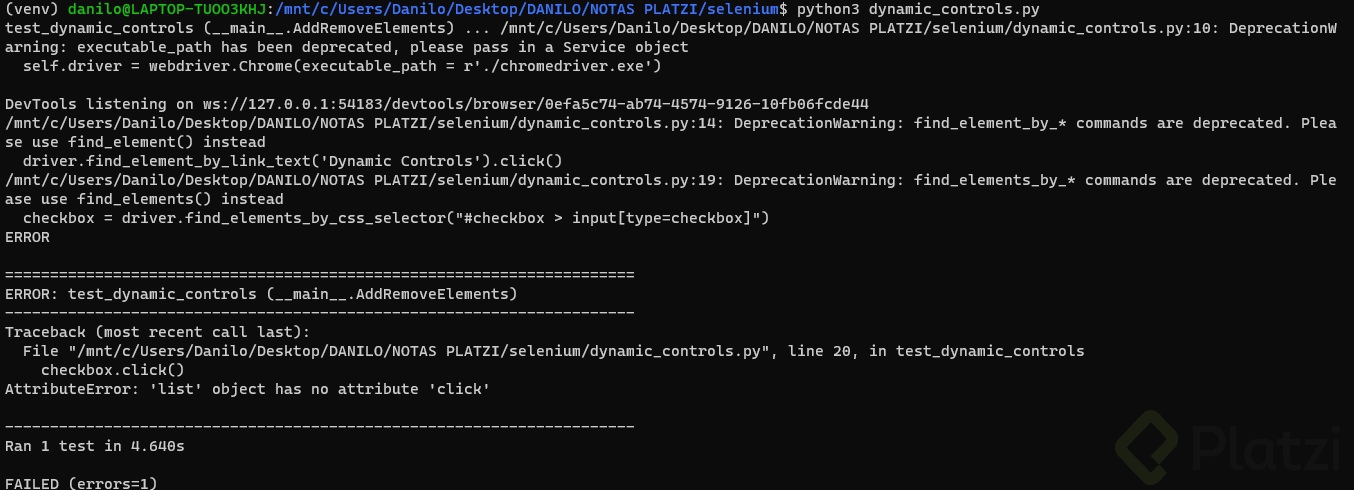Click the "(venv)" environment indicator
1354x490 pixels.
(32, 9)
